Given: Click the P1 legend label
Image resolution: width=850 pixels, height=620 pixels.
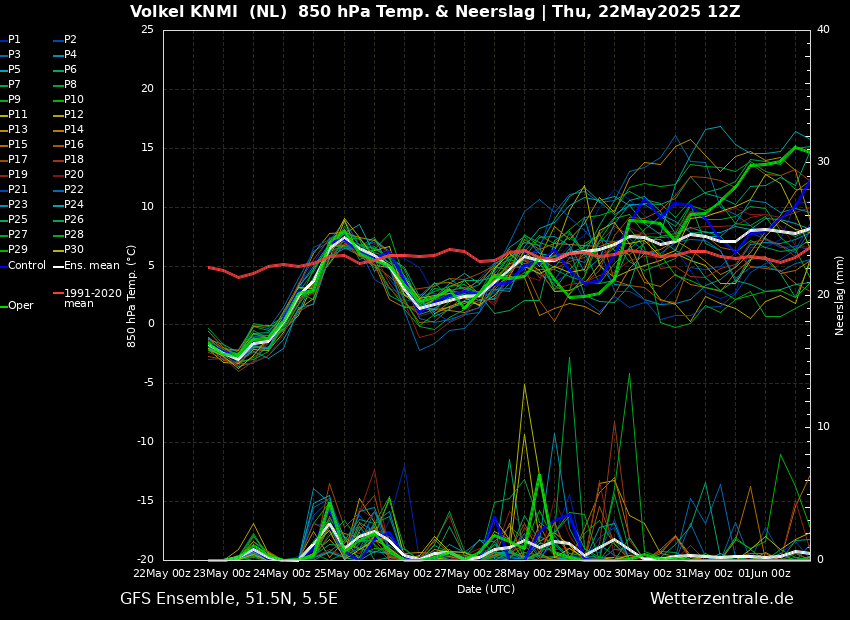Looking at the screenshot, I should point(14,40).
